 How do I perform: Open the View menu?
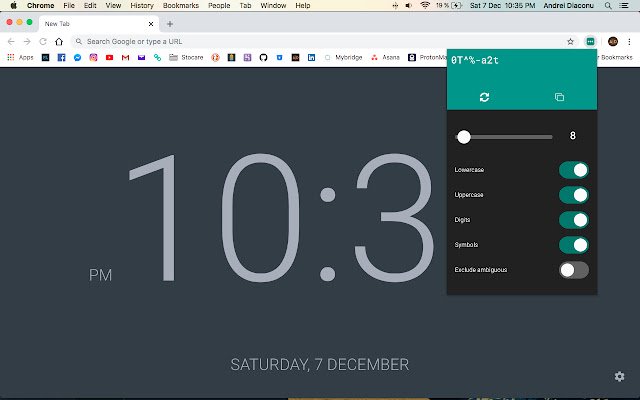tap(113, 6)
